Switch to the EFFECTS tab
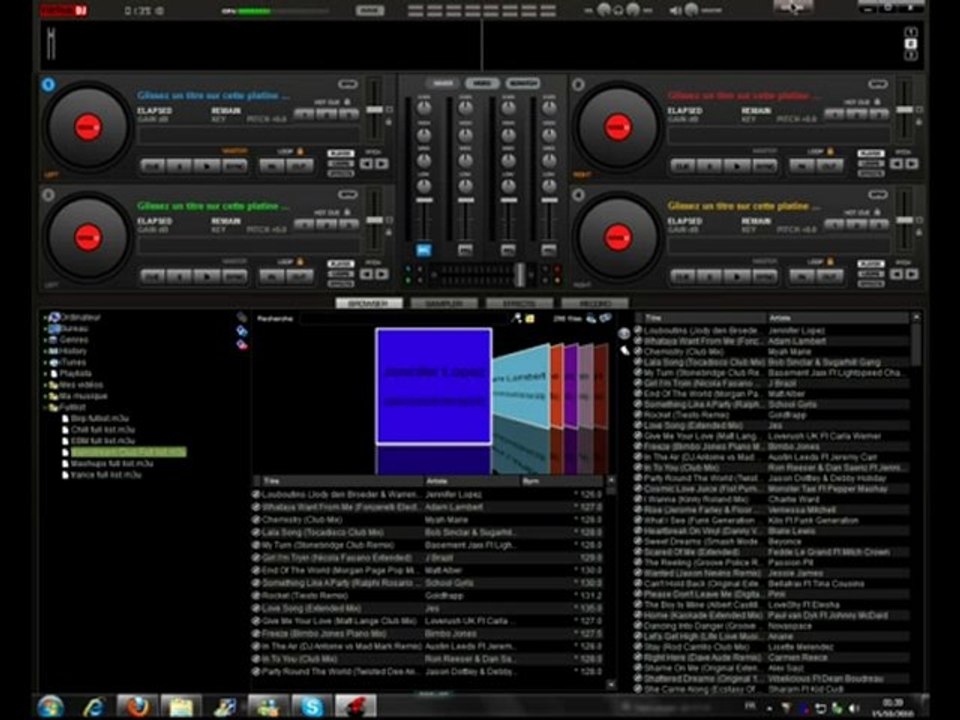 519,303
